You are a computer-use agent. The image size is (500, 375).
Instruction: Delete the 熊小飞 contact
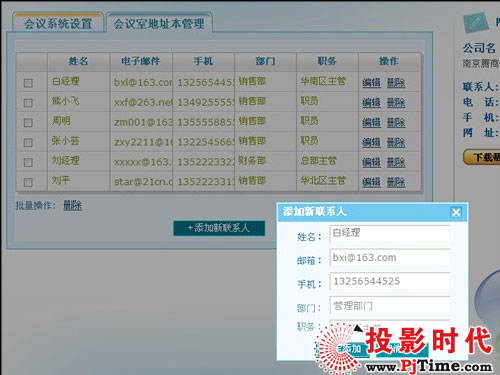tap(396, 102)
